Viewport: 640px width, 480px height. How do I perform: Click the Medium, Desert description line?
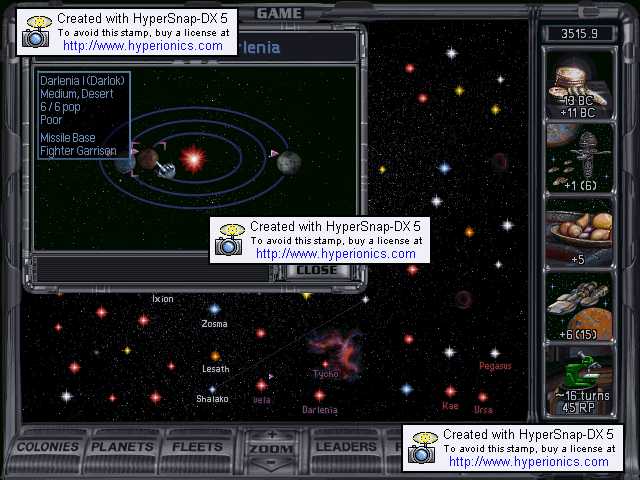click(x=77, y=94)
